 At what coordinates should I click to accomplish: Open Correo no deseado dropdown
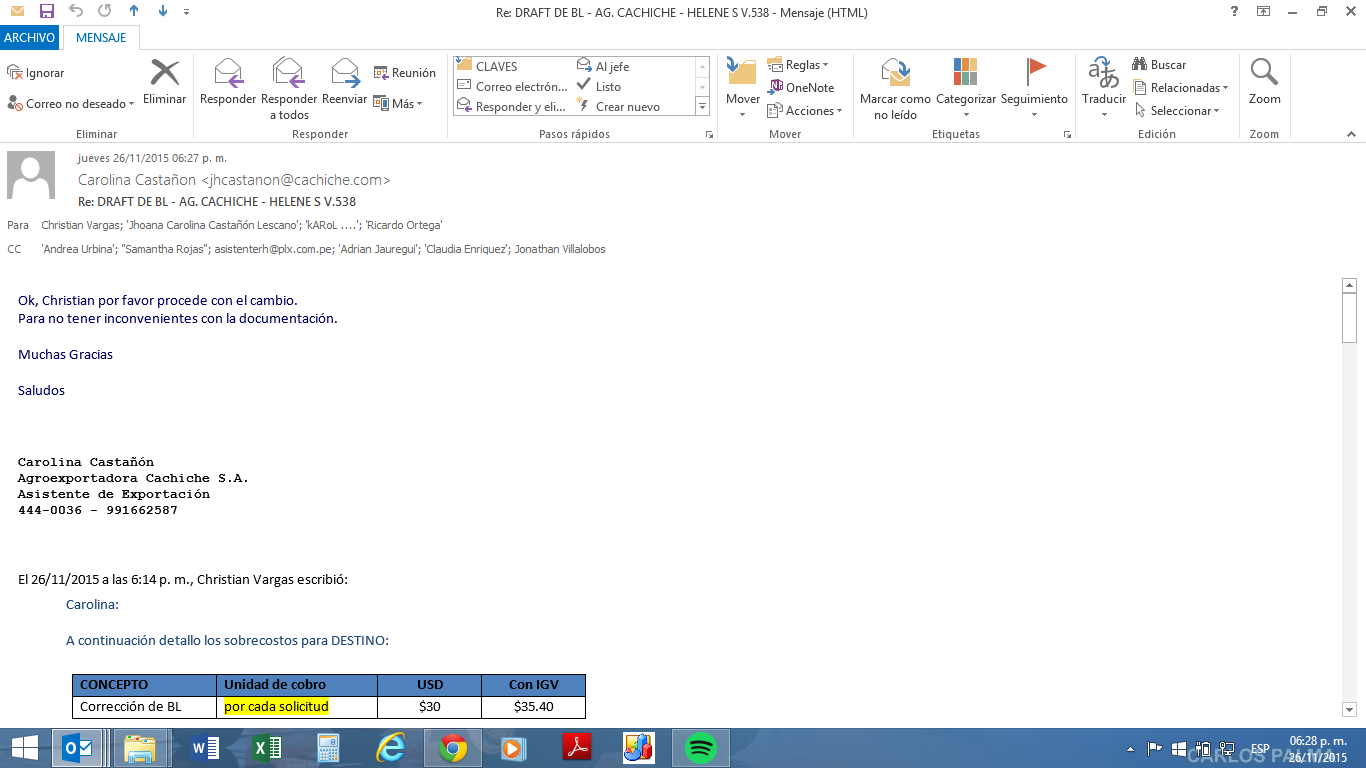(x=70, y=104)
